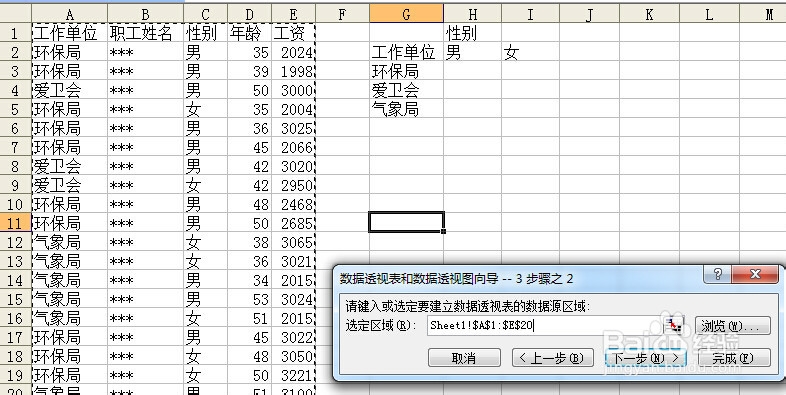Click age cell 39 in row 3

250,71
